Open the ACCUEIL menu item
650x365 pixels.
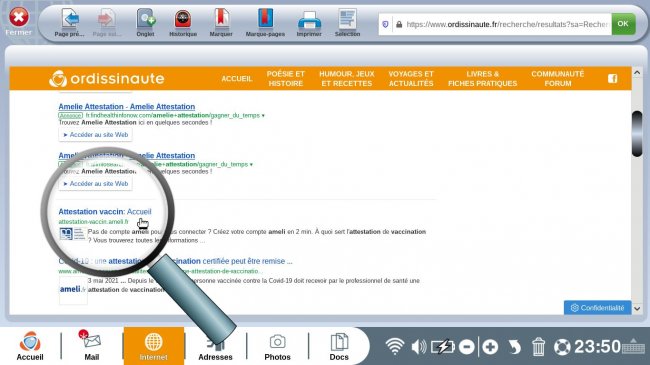click(x=237, y=78)
